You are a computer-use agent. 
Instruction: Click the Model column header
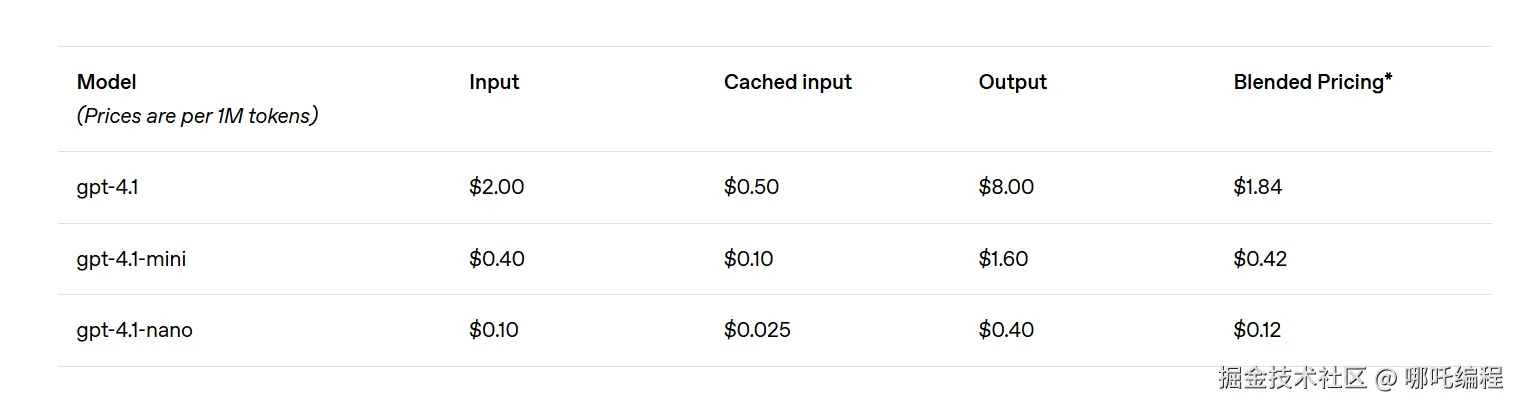(x=107, y=82)
